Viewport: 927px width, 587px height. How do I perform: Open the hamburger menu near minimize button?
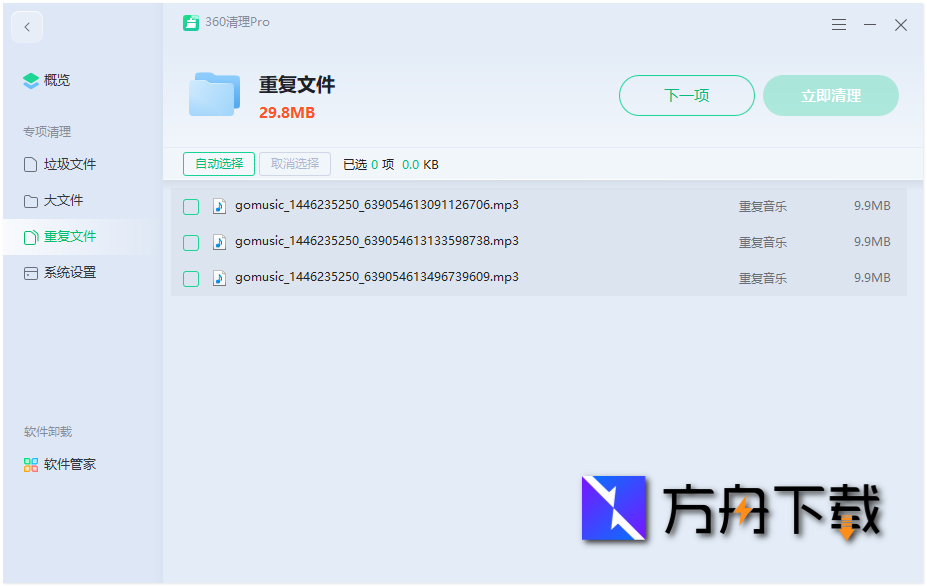[838, 25]
